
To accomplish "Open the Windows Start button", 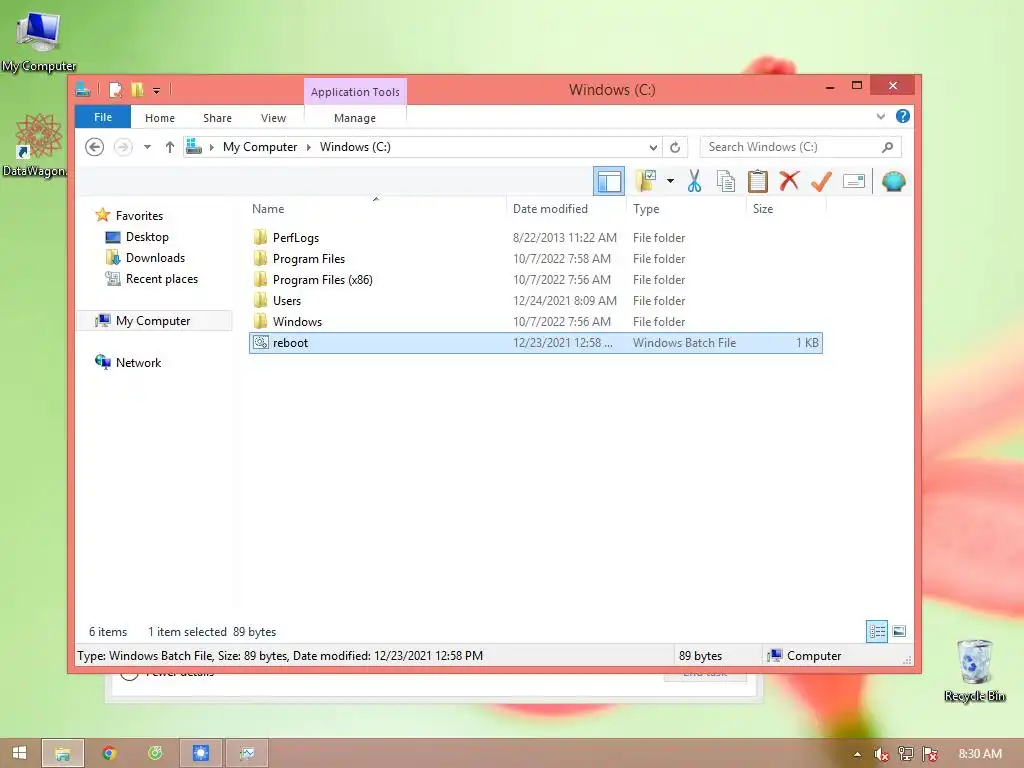I will [20, 753].
